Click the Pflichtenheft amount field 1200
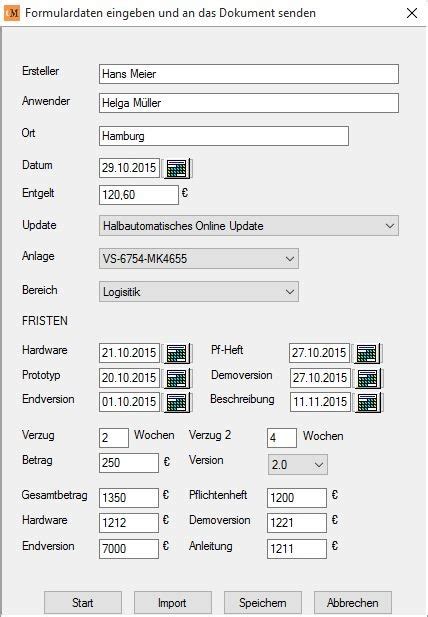Image resolution: width=428 pixels, height=617 pixels. pyautogui.click(x=297, y=498)
